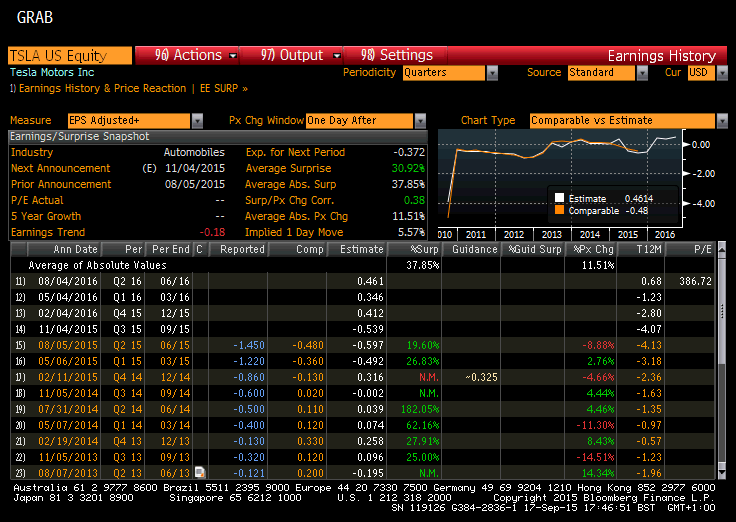Viewport: 736px width, 522px height.
Task: Click the Ann Date column header
Action: [64, 249]
